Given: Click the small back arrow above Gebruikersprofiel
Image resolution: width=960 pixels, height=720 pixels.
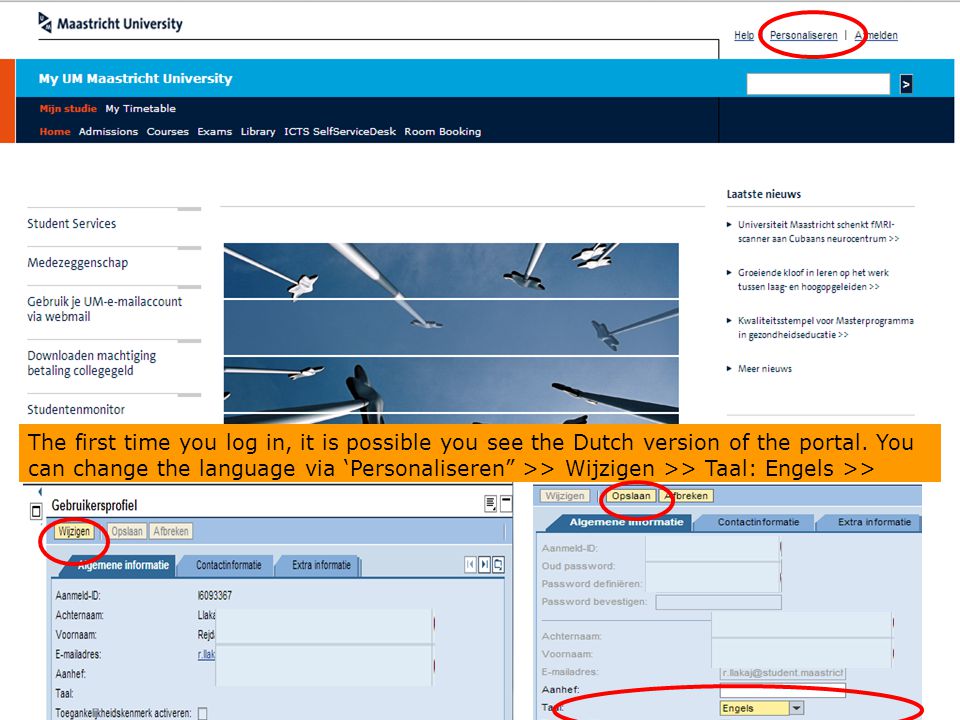Looking at the screenshot, I should pyautogui.click(x=40, y=492).
